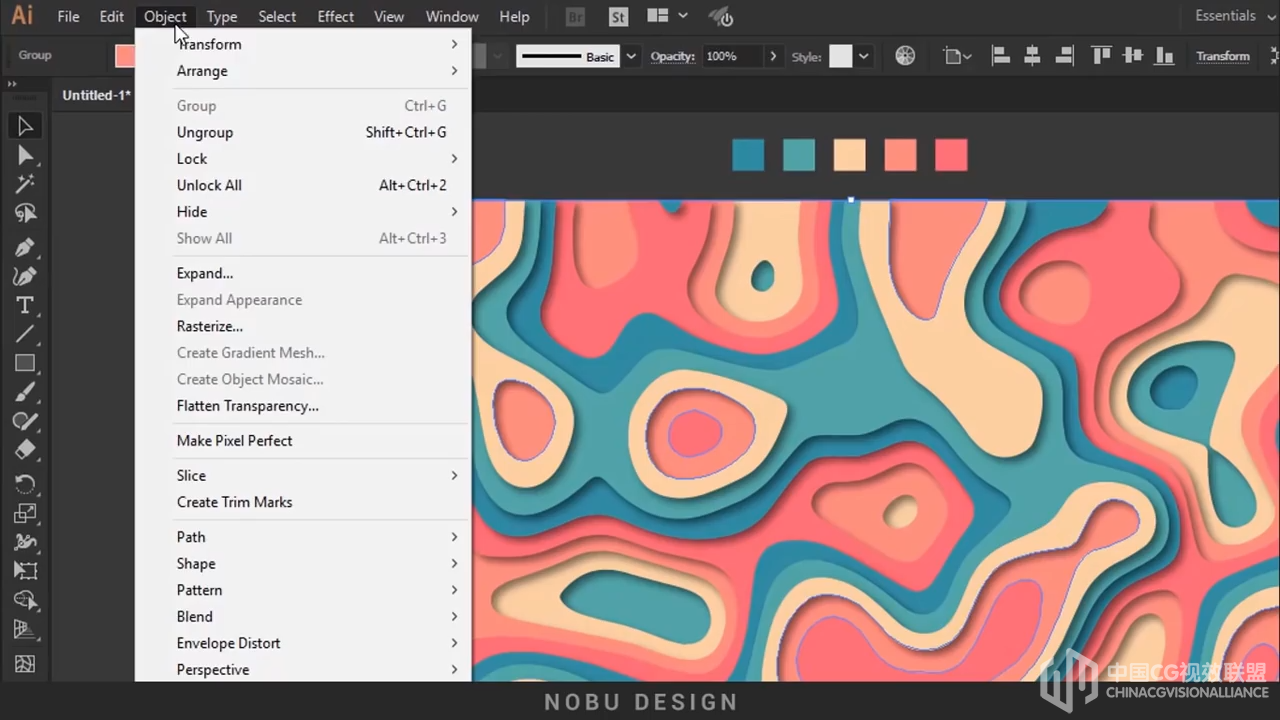The height and width of the screenshot is (720, 1280).
Task: Activate the Free Transform tool
Action: point(25,571)
